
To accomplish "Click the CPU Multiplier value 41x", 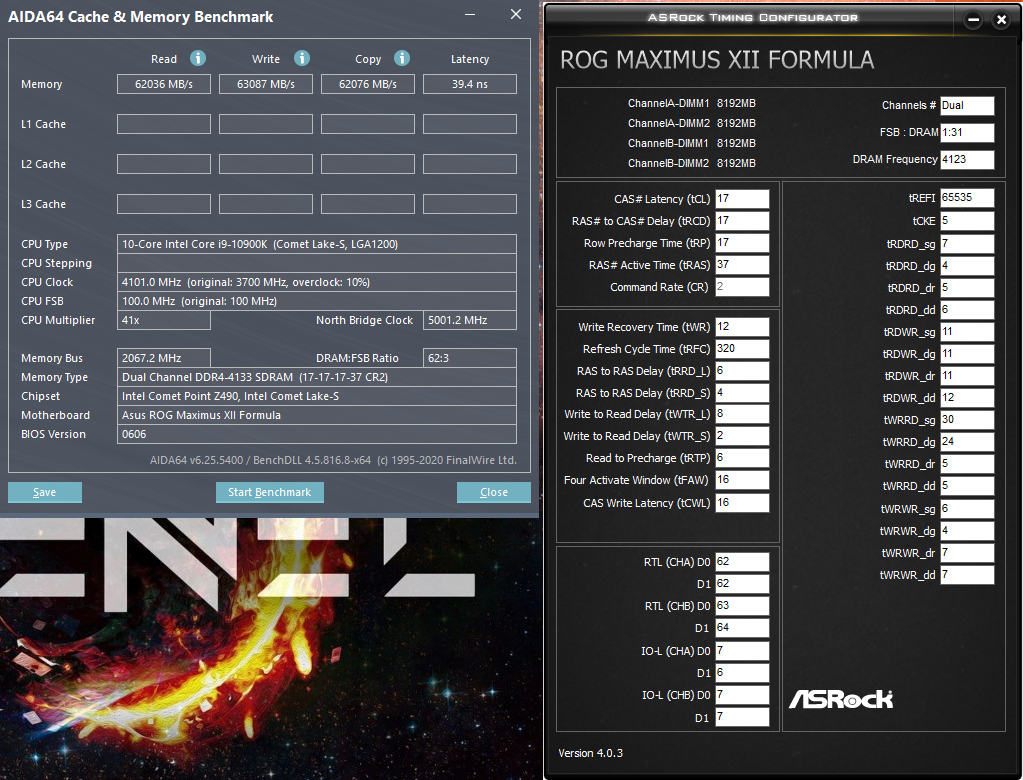I will pos(164,320).
